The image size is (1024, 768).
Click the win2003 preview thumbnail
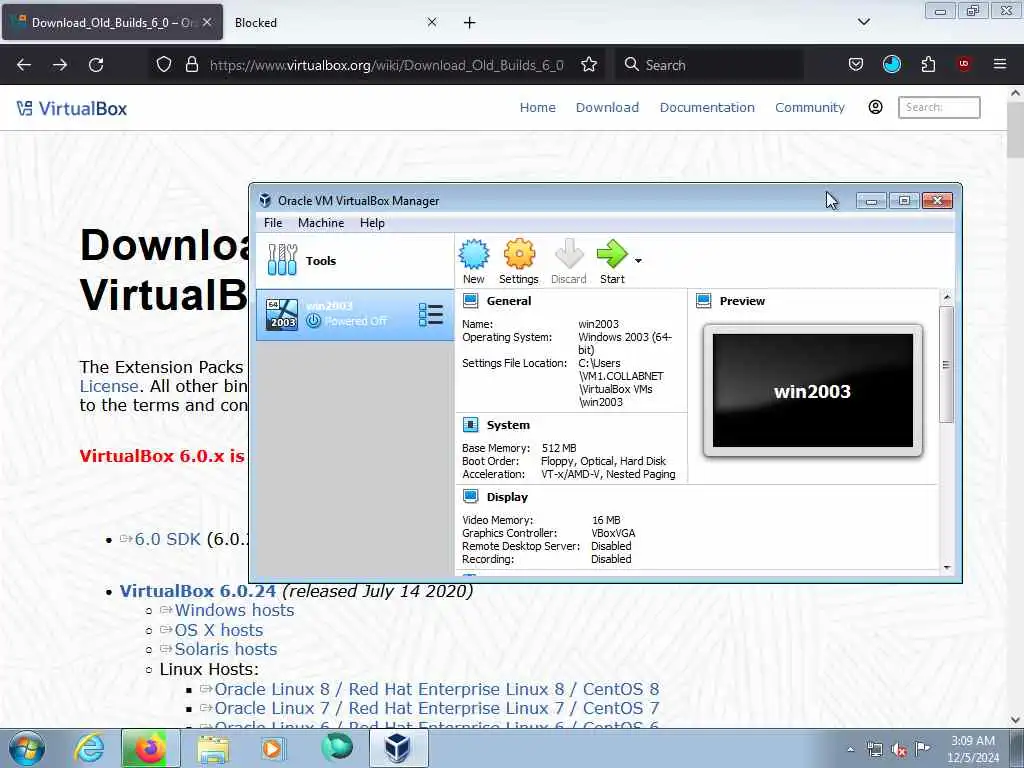click(x=812, y=391)
